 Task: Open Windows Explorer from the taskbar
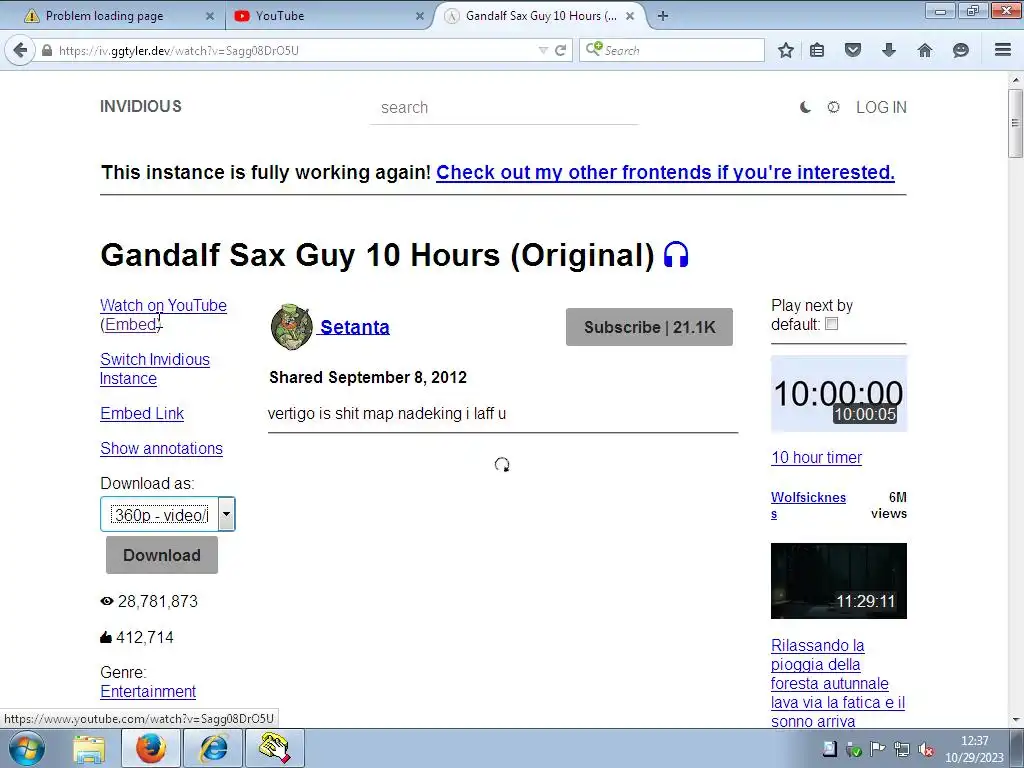click(x=89, y=748)
